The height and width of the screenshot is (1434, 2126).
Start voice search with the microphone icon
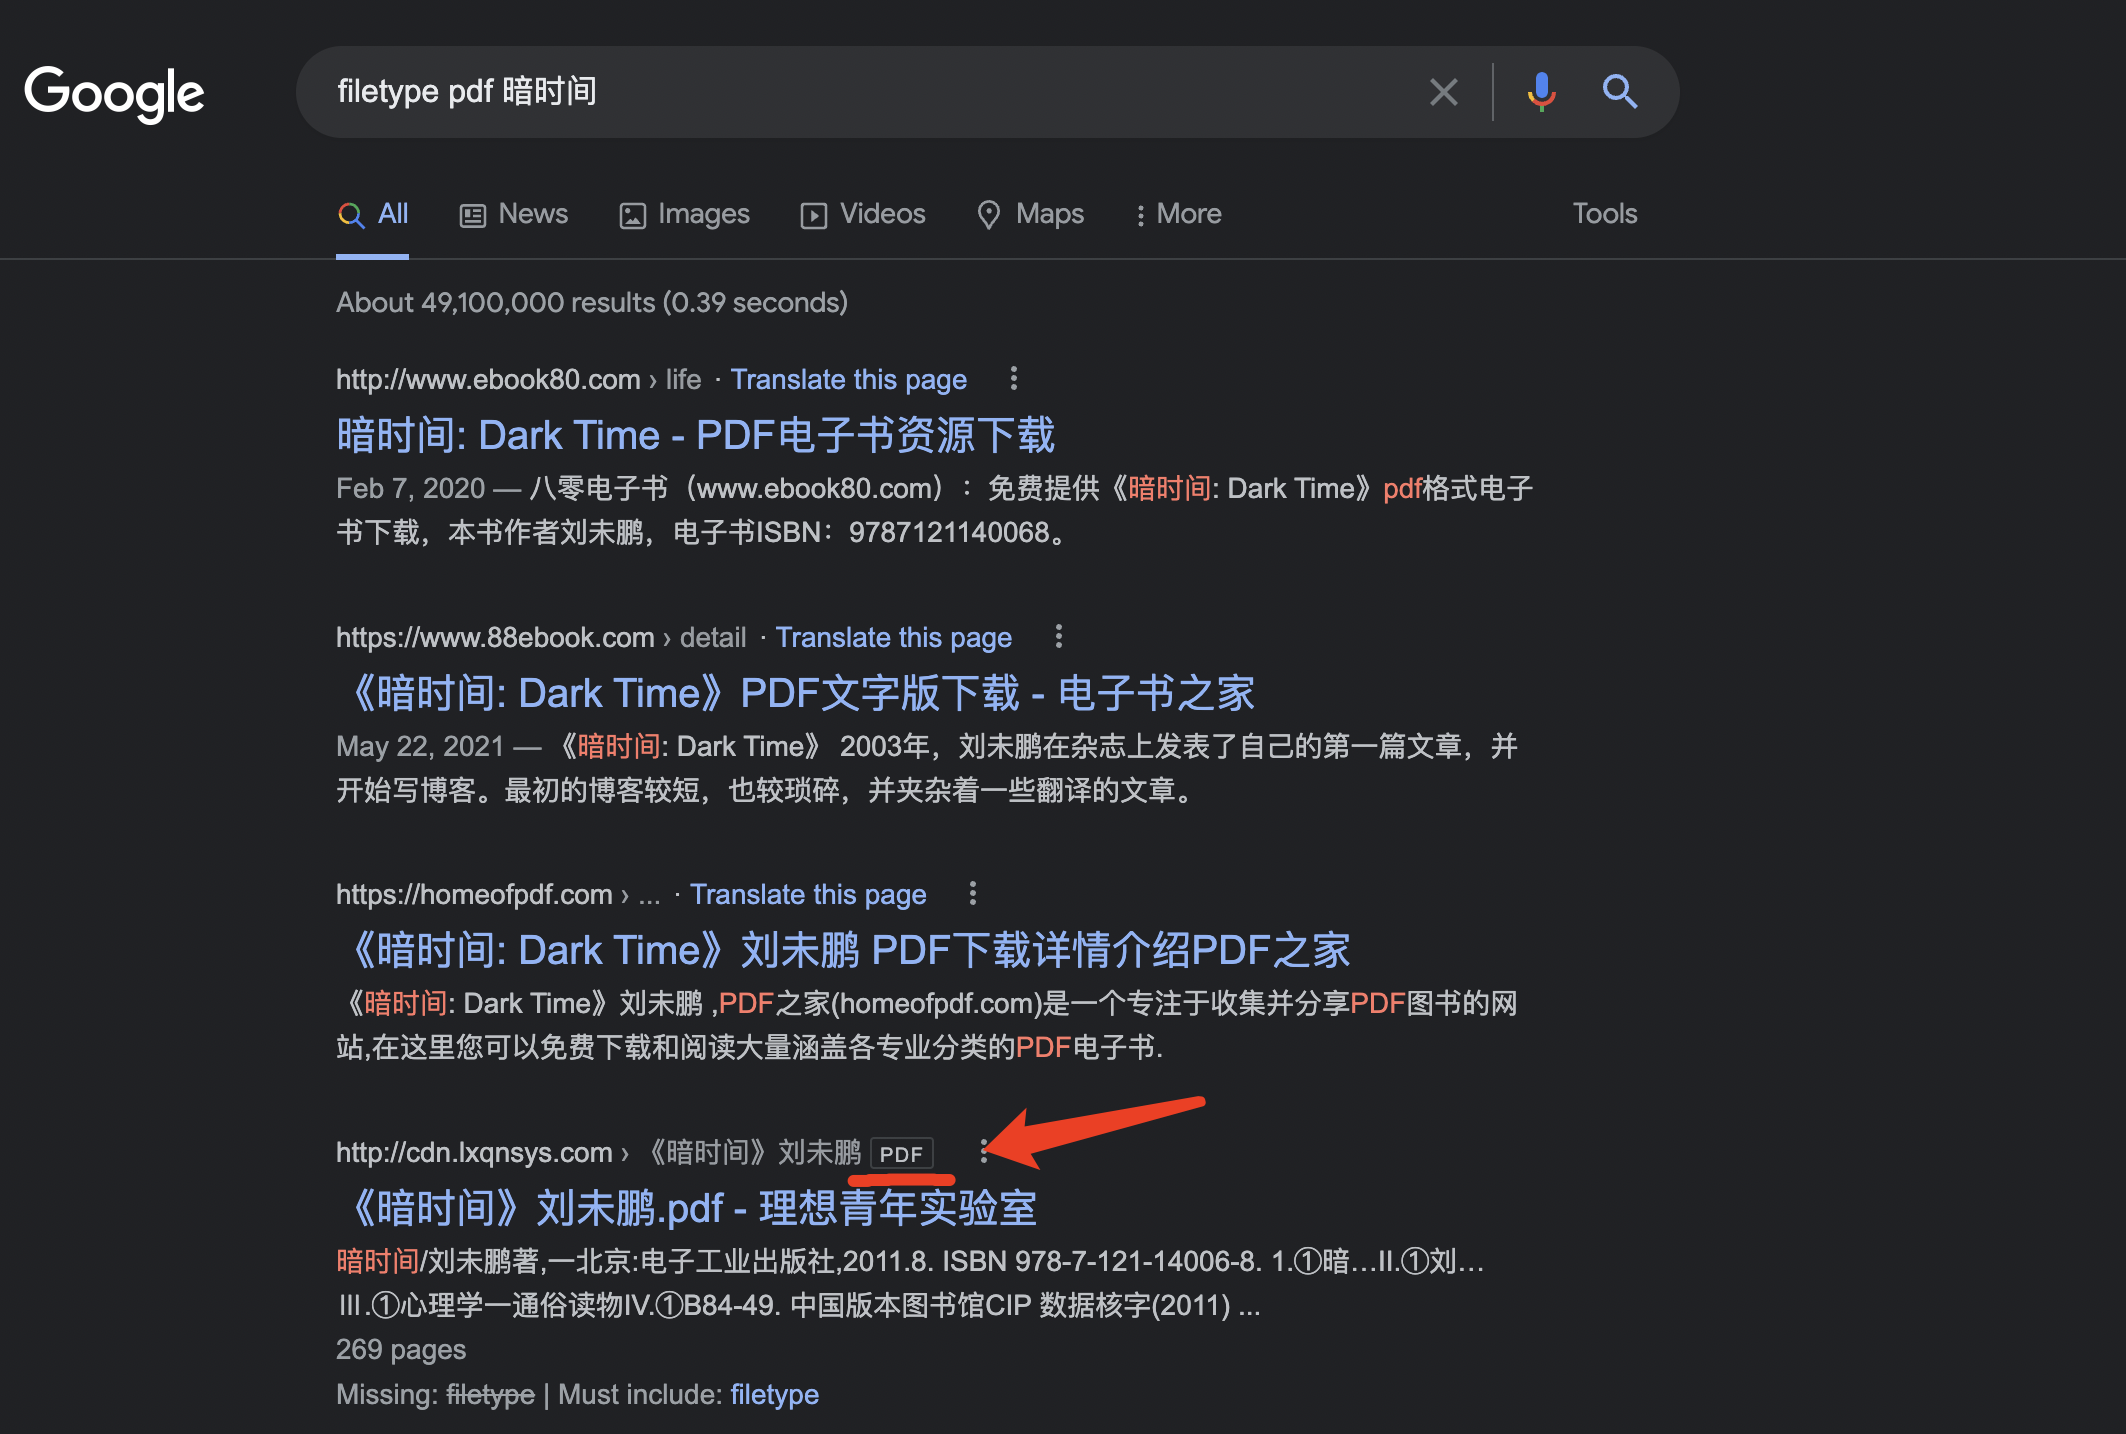tap(1542, 92)
